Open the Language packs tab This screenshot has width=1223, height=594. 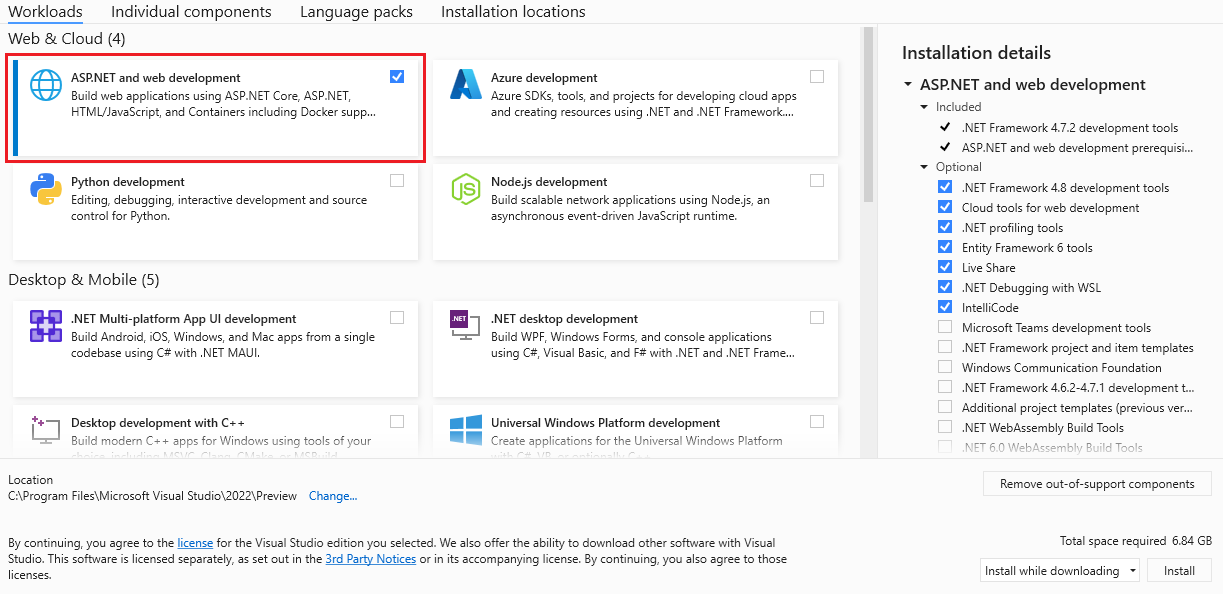tap(356, 12)
